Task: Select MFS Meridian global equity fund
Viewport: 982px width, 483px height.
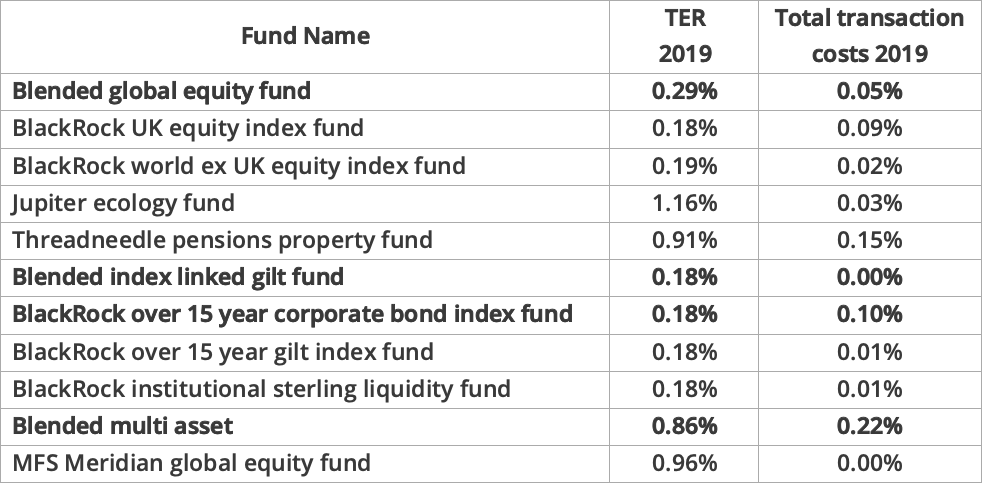Action: (x=191, y=463)
